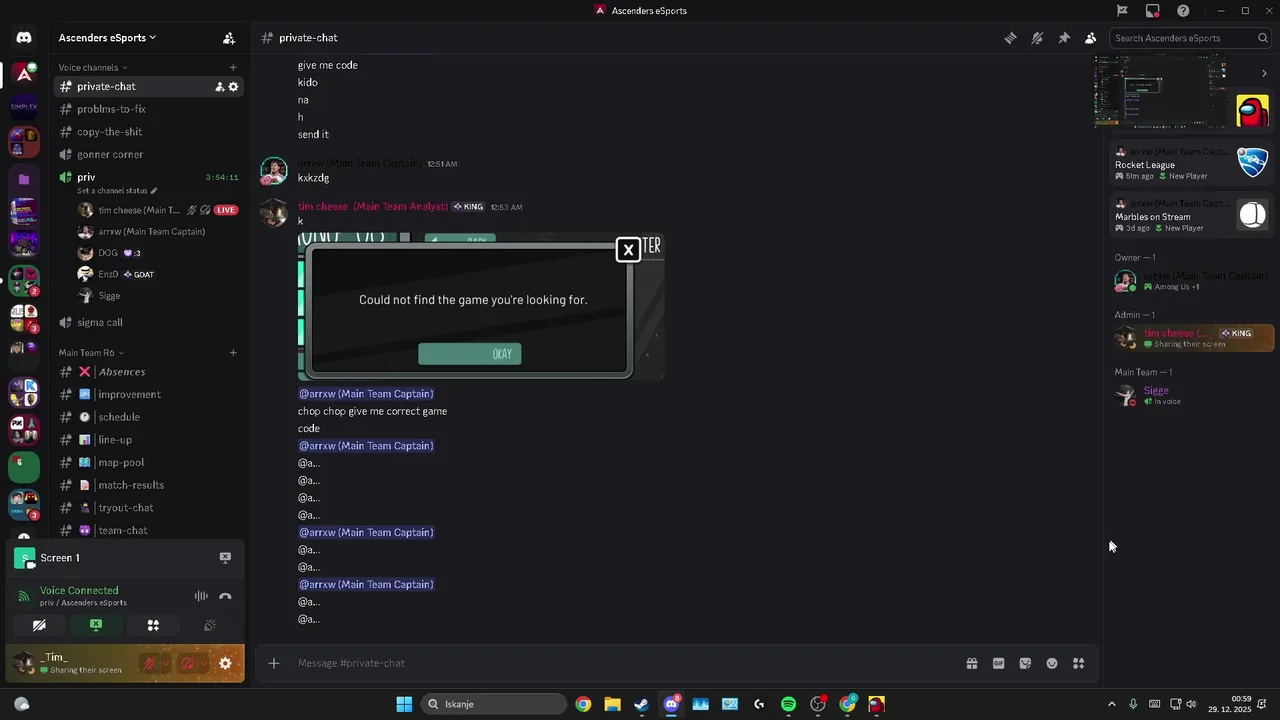The image size is (1280, 720).
Task: Click the invite people icon beside server name
Action: (x=229, y=38)
